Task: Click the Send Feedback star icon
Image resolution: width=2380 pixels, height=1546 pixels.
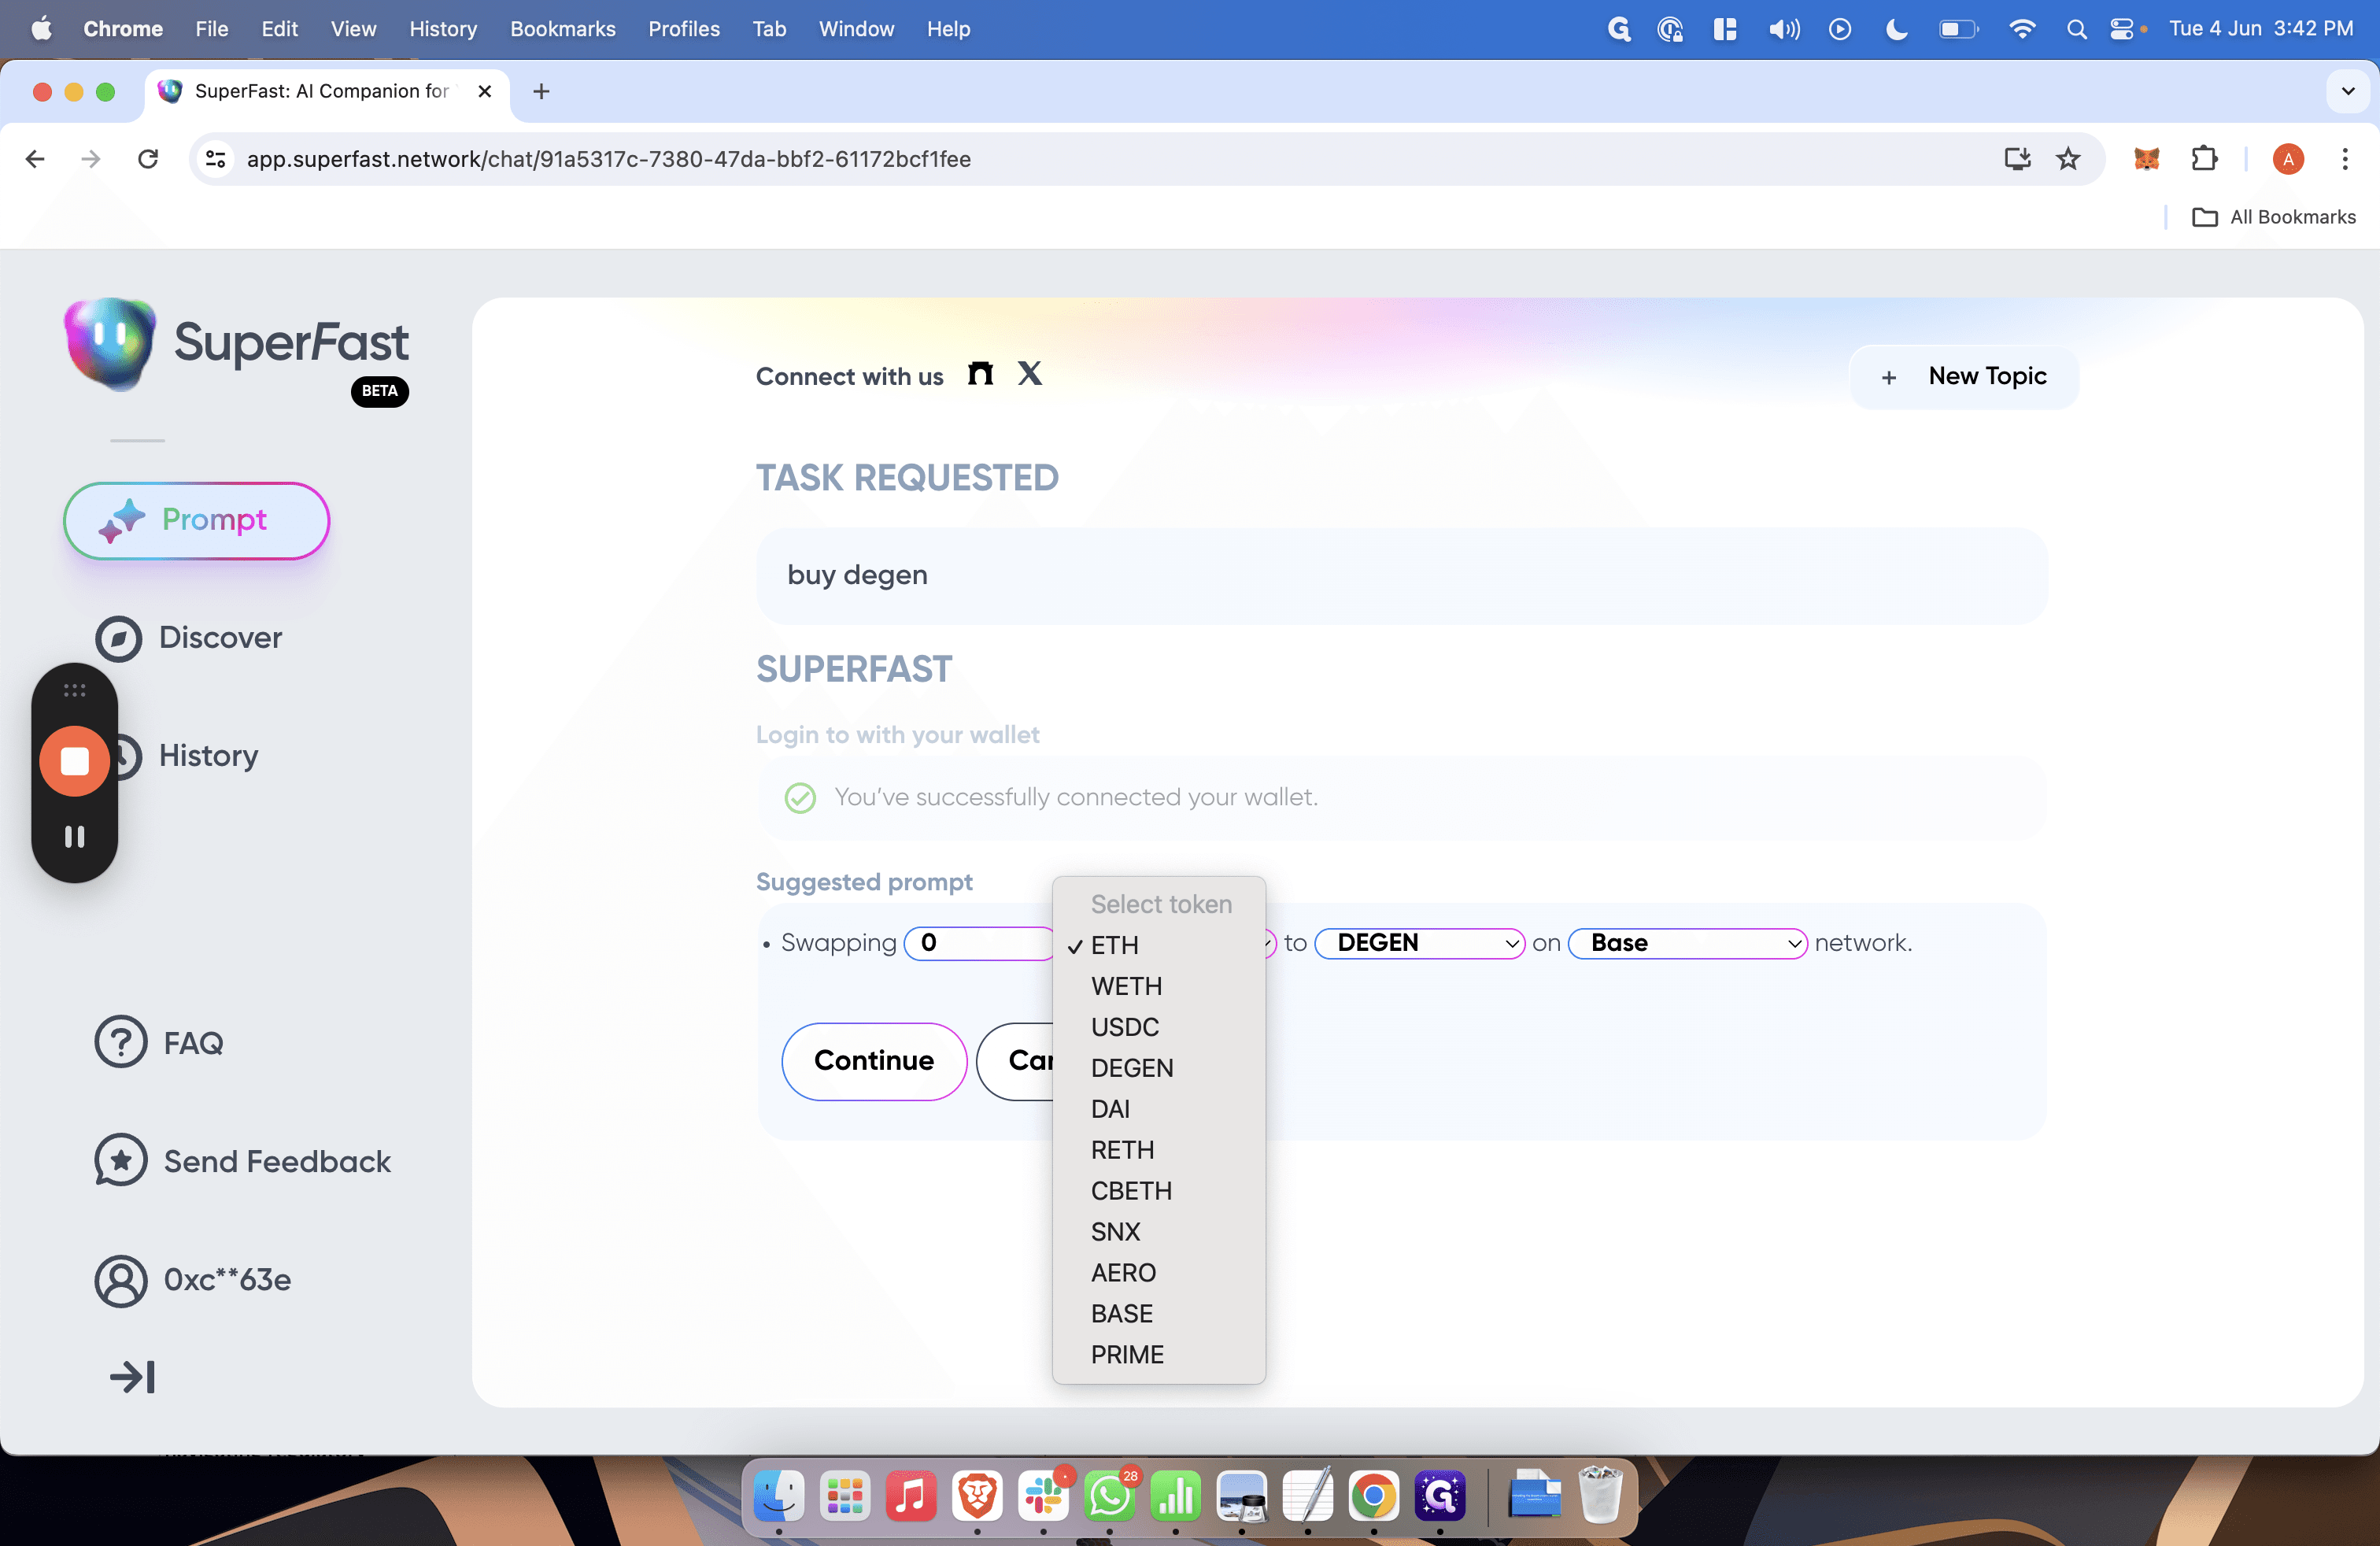Action: (121, 1161)
